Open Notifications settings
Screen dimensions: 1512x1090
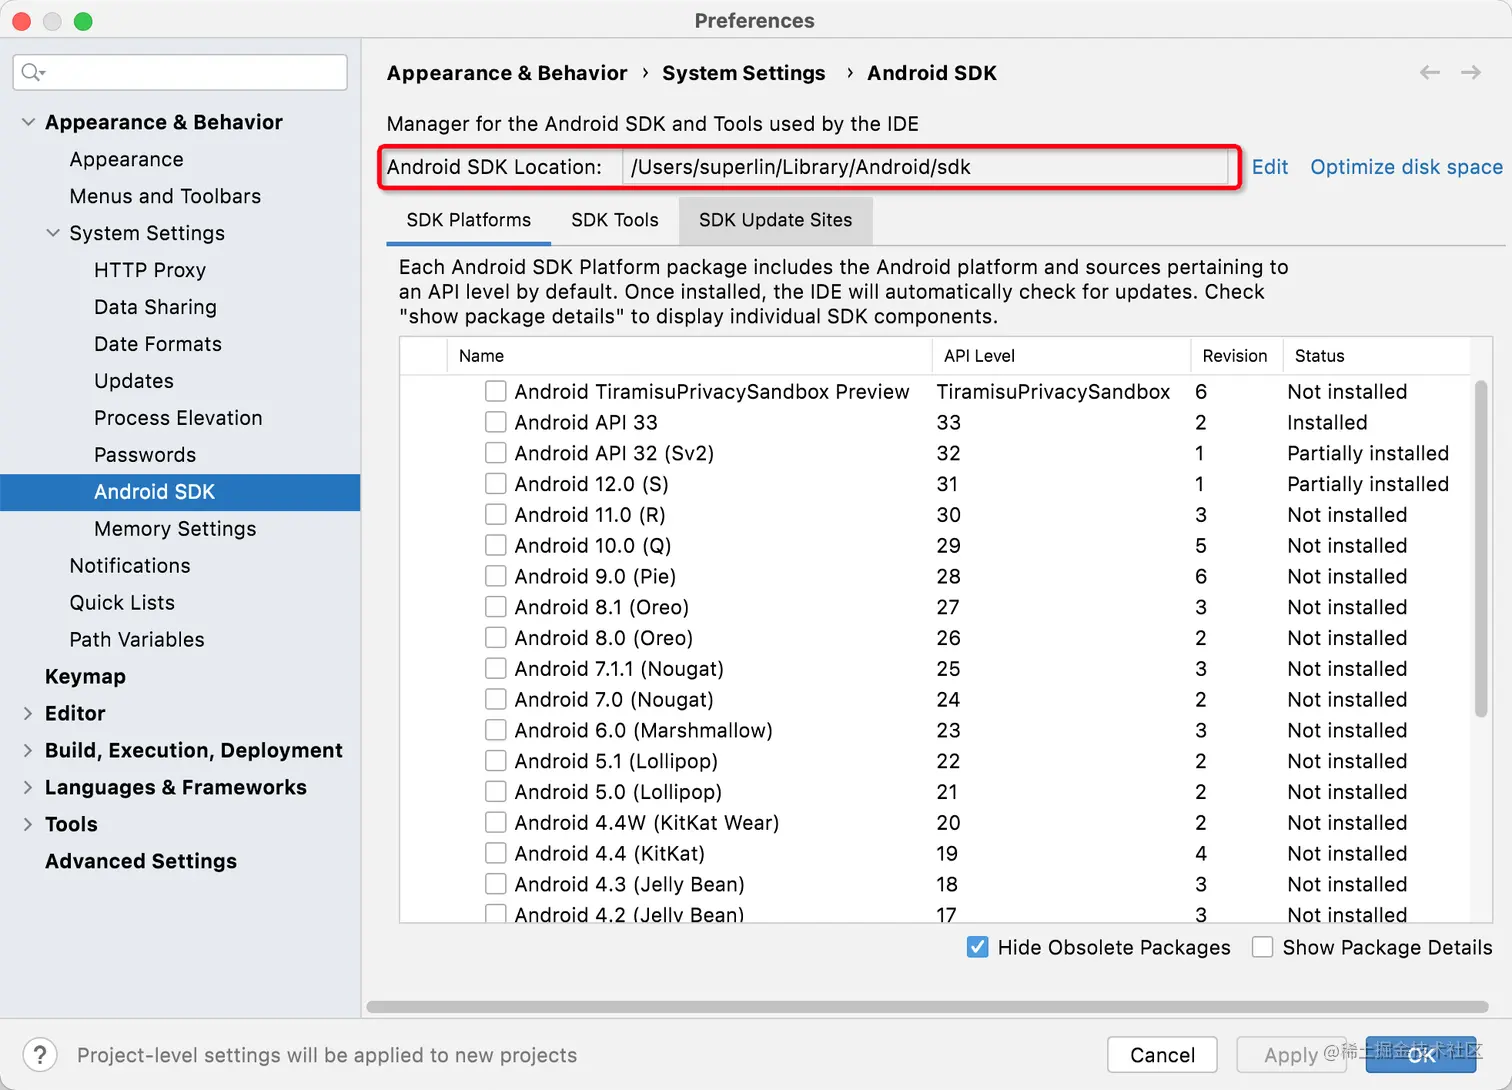pos(130,566)
